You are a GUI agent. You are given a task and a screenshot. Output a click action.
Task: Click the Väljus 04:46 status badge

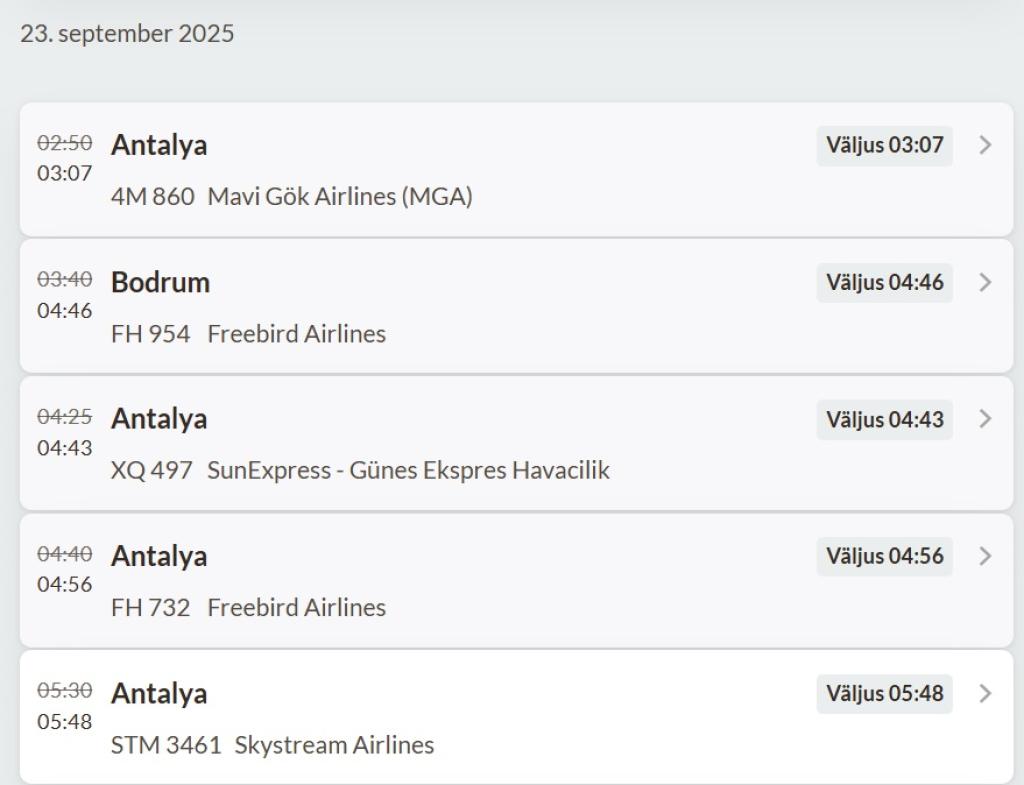tap(884, 282)
